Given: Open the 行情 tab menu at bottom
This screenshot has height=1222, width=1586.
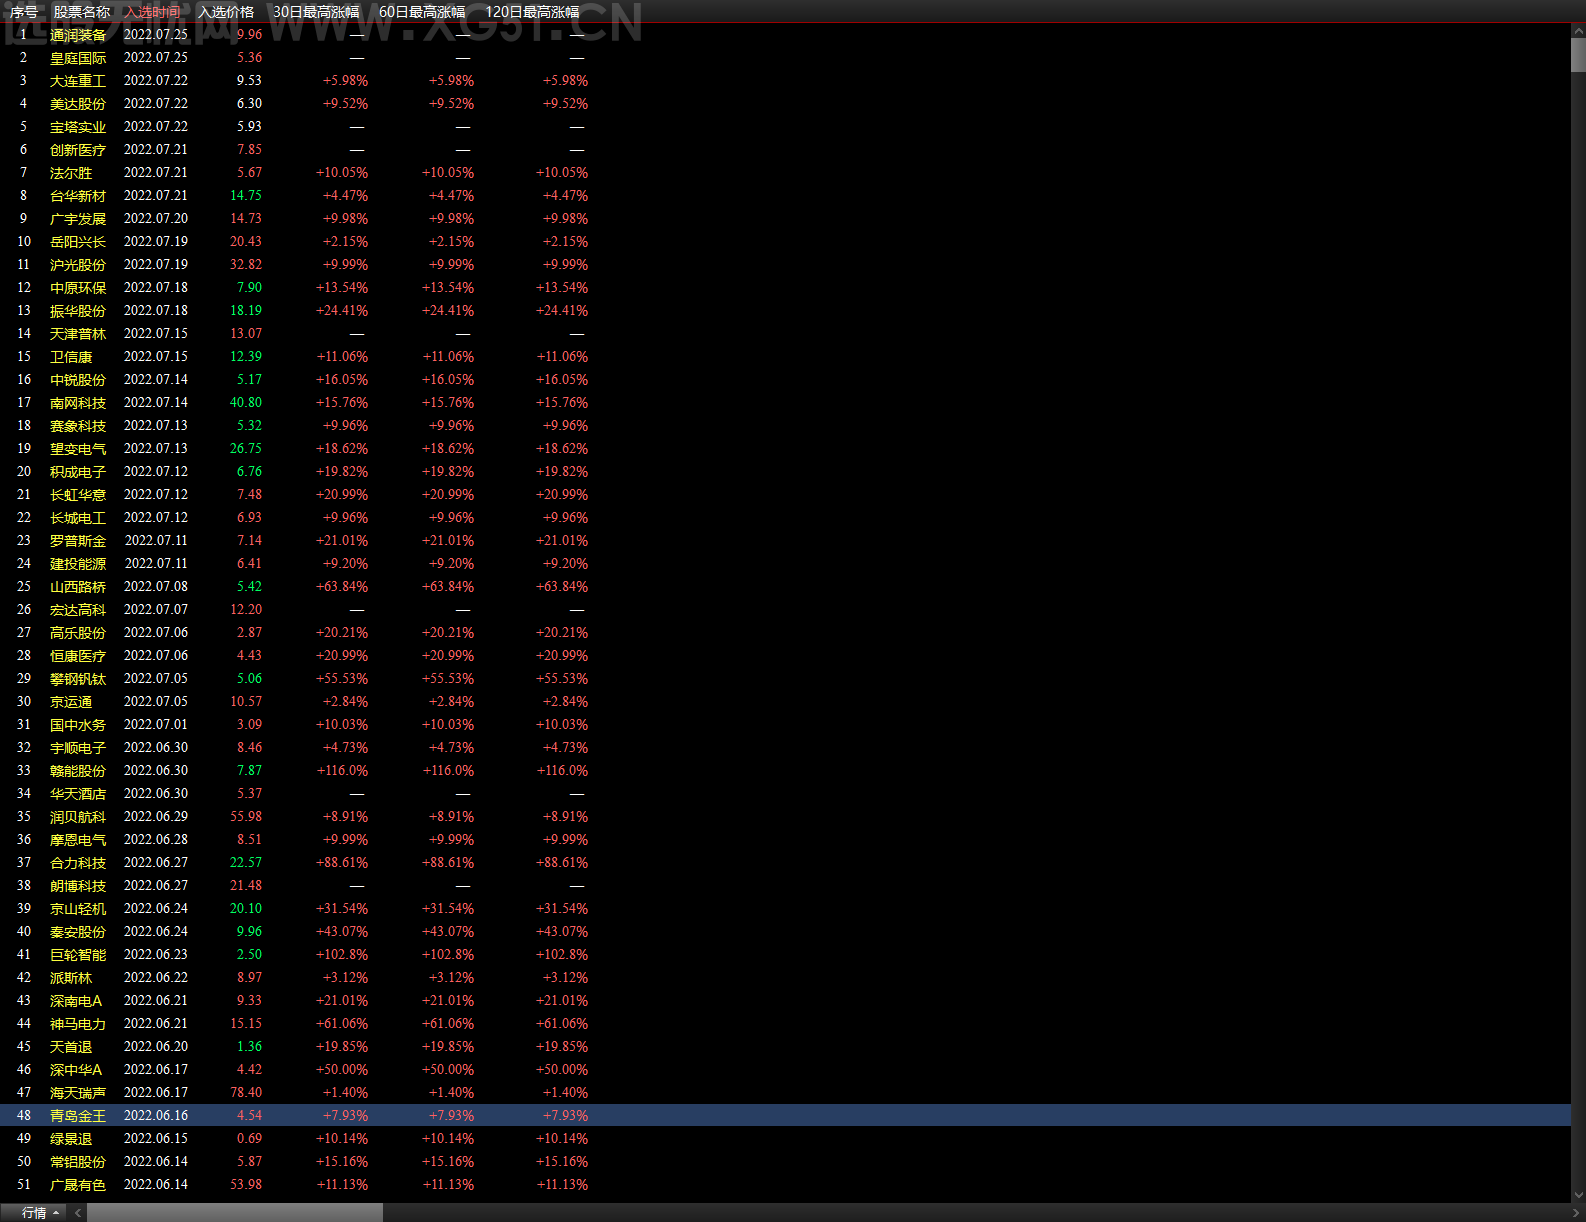Looking at the screenshot, I should point(35,1213).
